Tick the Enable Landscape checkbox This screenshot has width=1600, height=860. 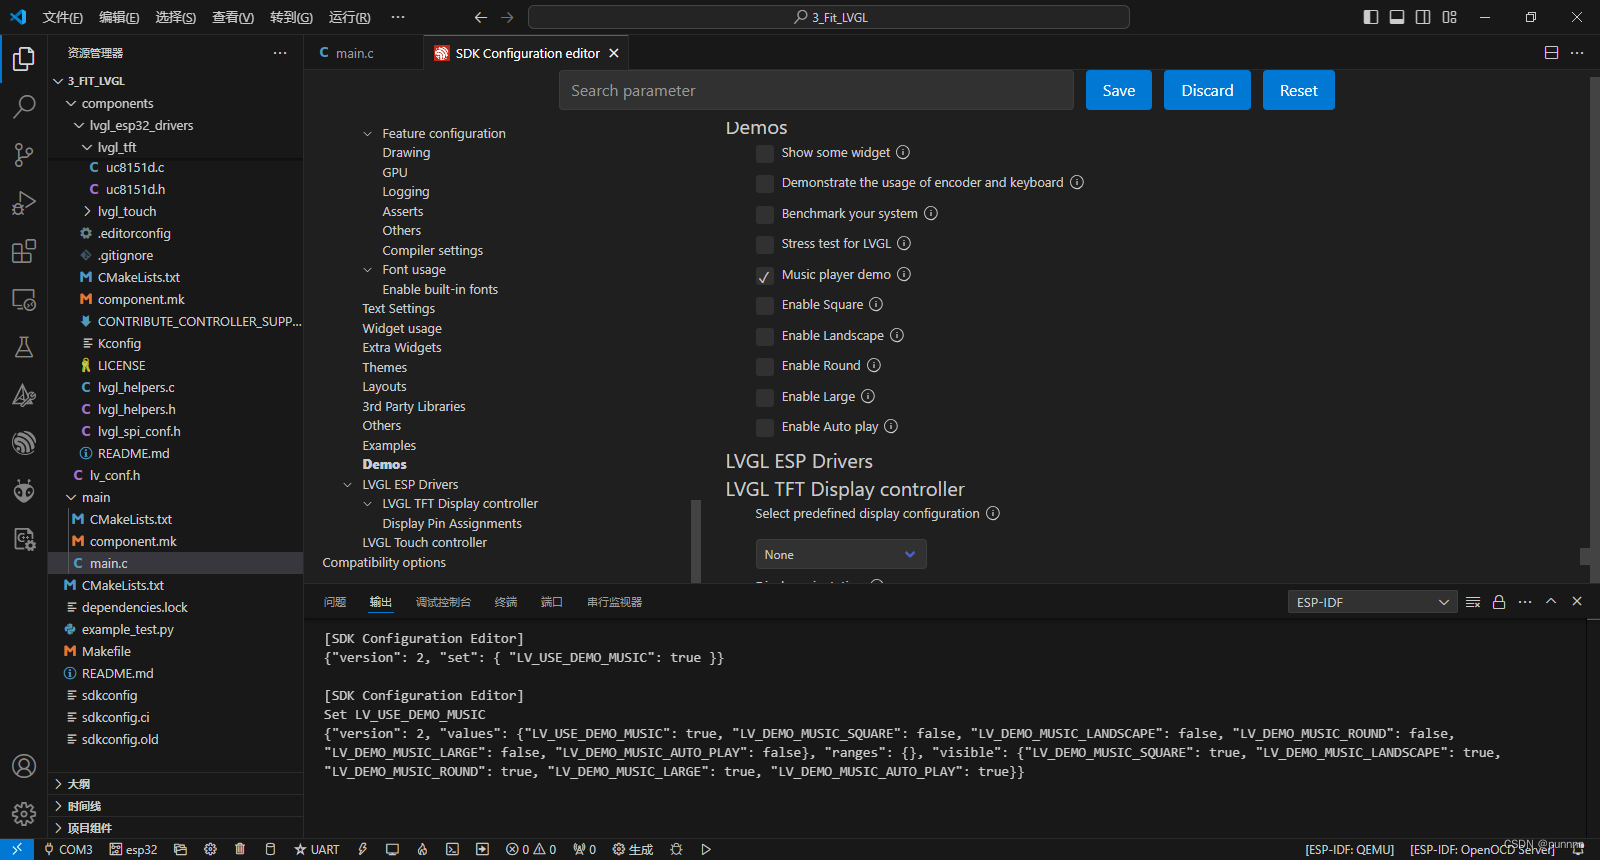pyautogui.click(x=765, y=337)
